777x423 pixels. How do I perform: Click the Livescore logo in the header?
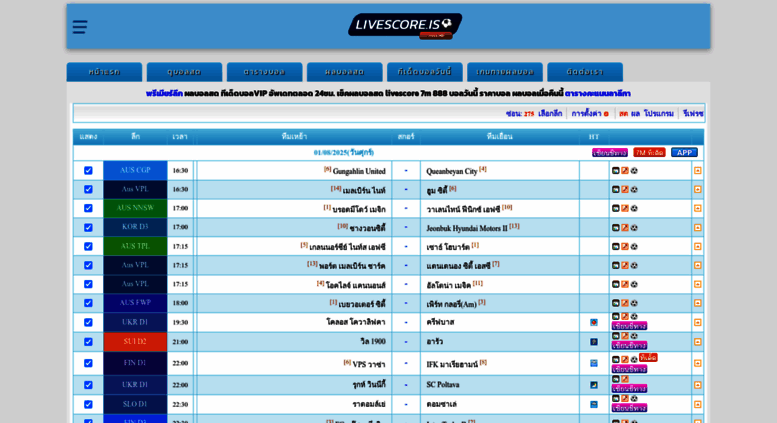point(405,24)
